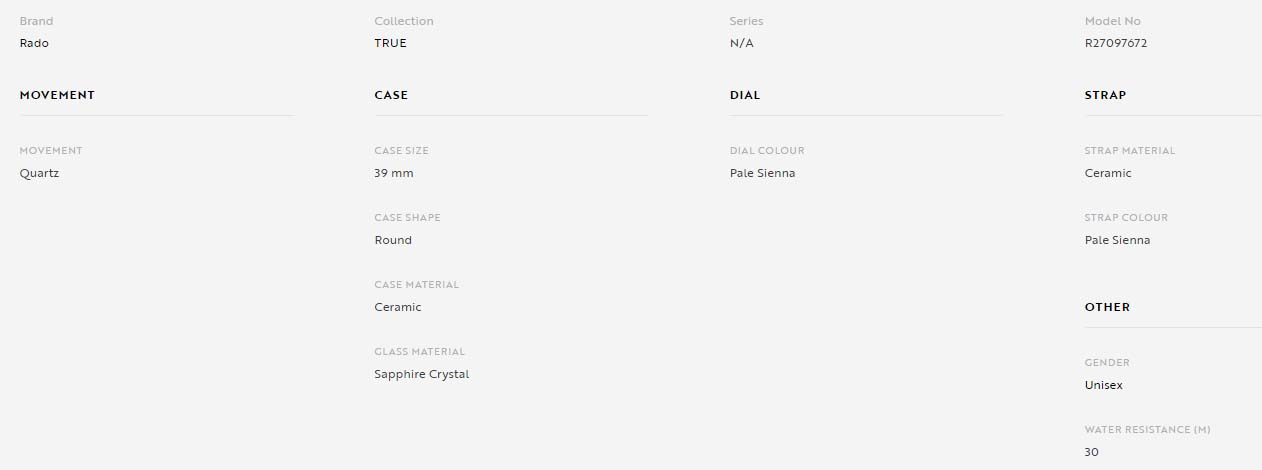Click the DIAL section heading
The height and width of the screenshot is (470, 1262).
(745, 95)
